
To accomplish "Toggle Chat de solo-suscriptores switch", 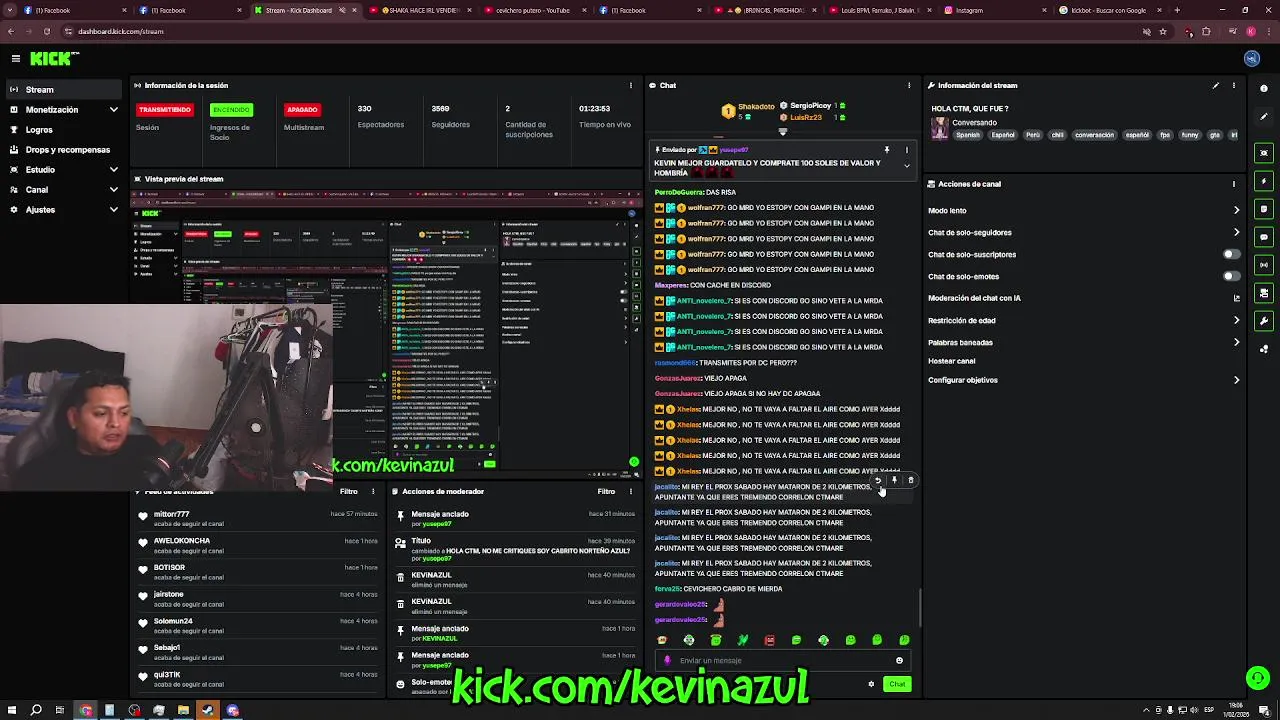I will click(x=1232, y=255).
